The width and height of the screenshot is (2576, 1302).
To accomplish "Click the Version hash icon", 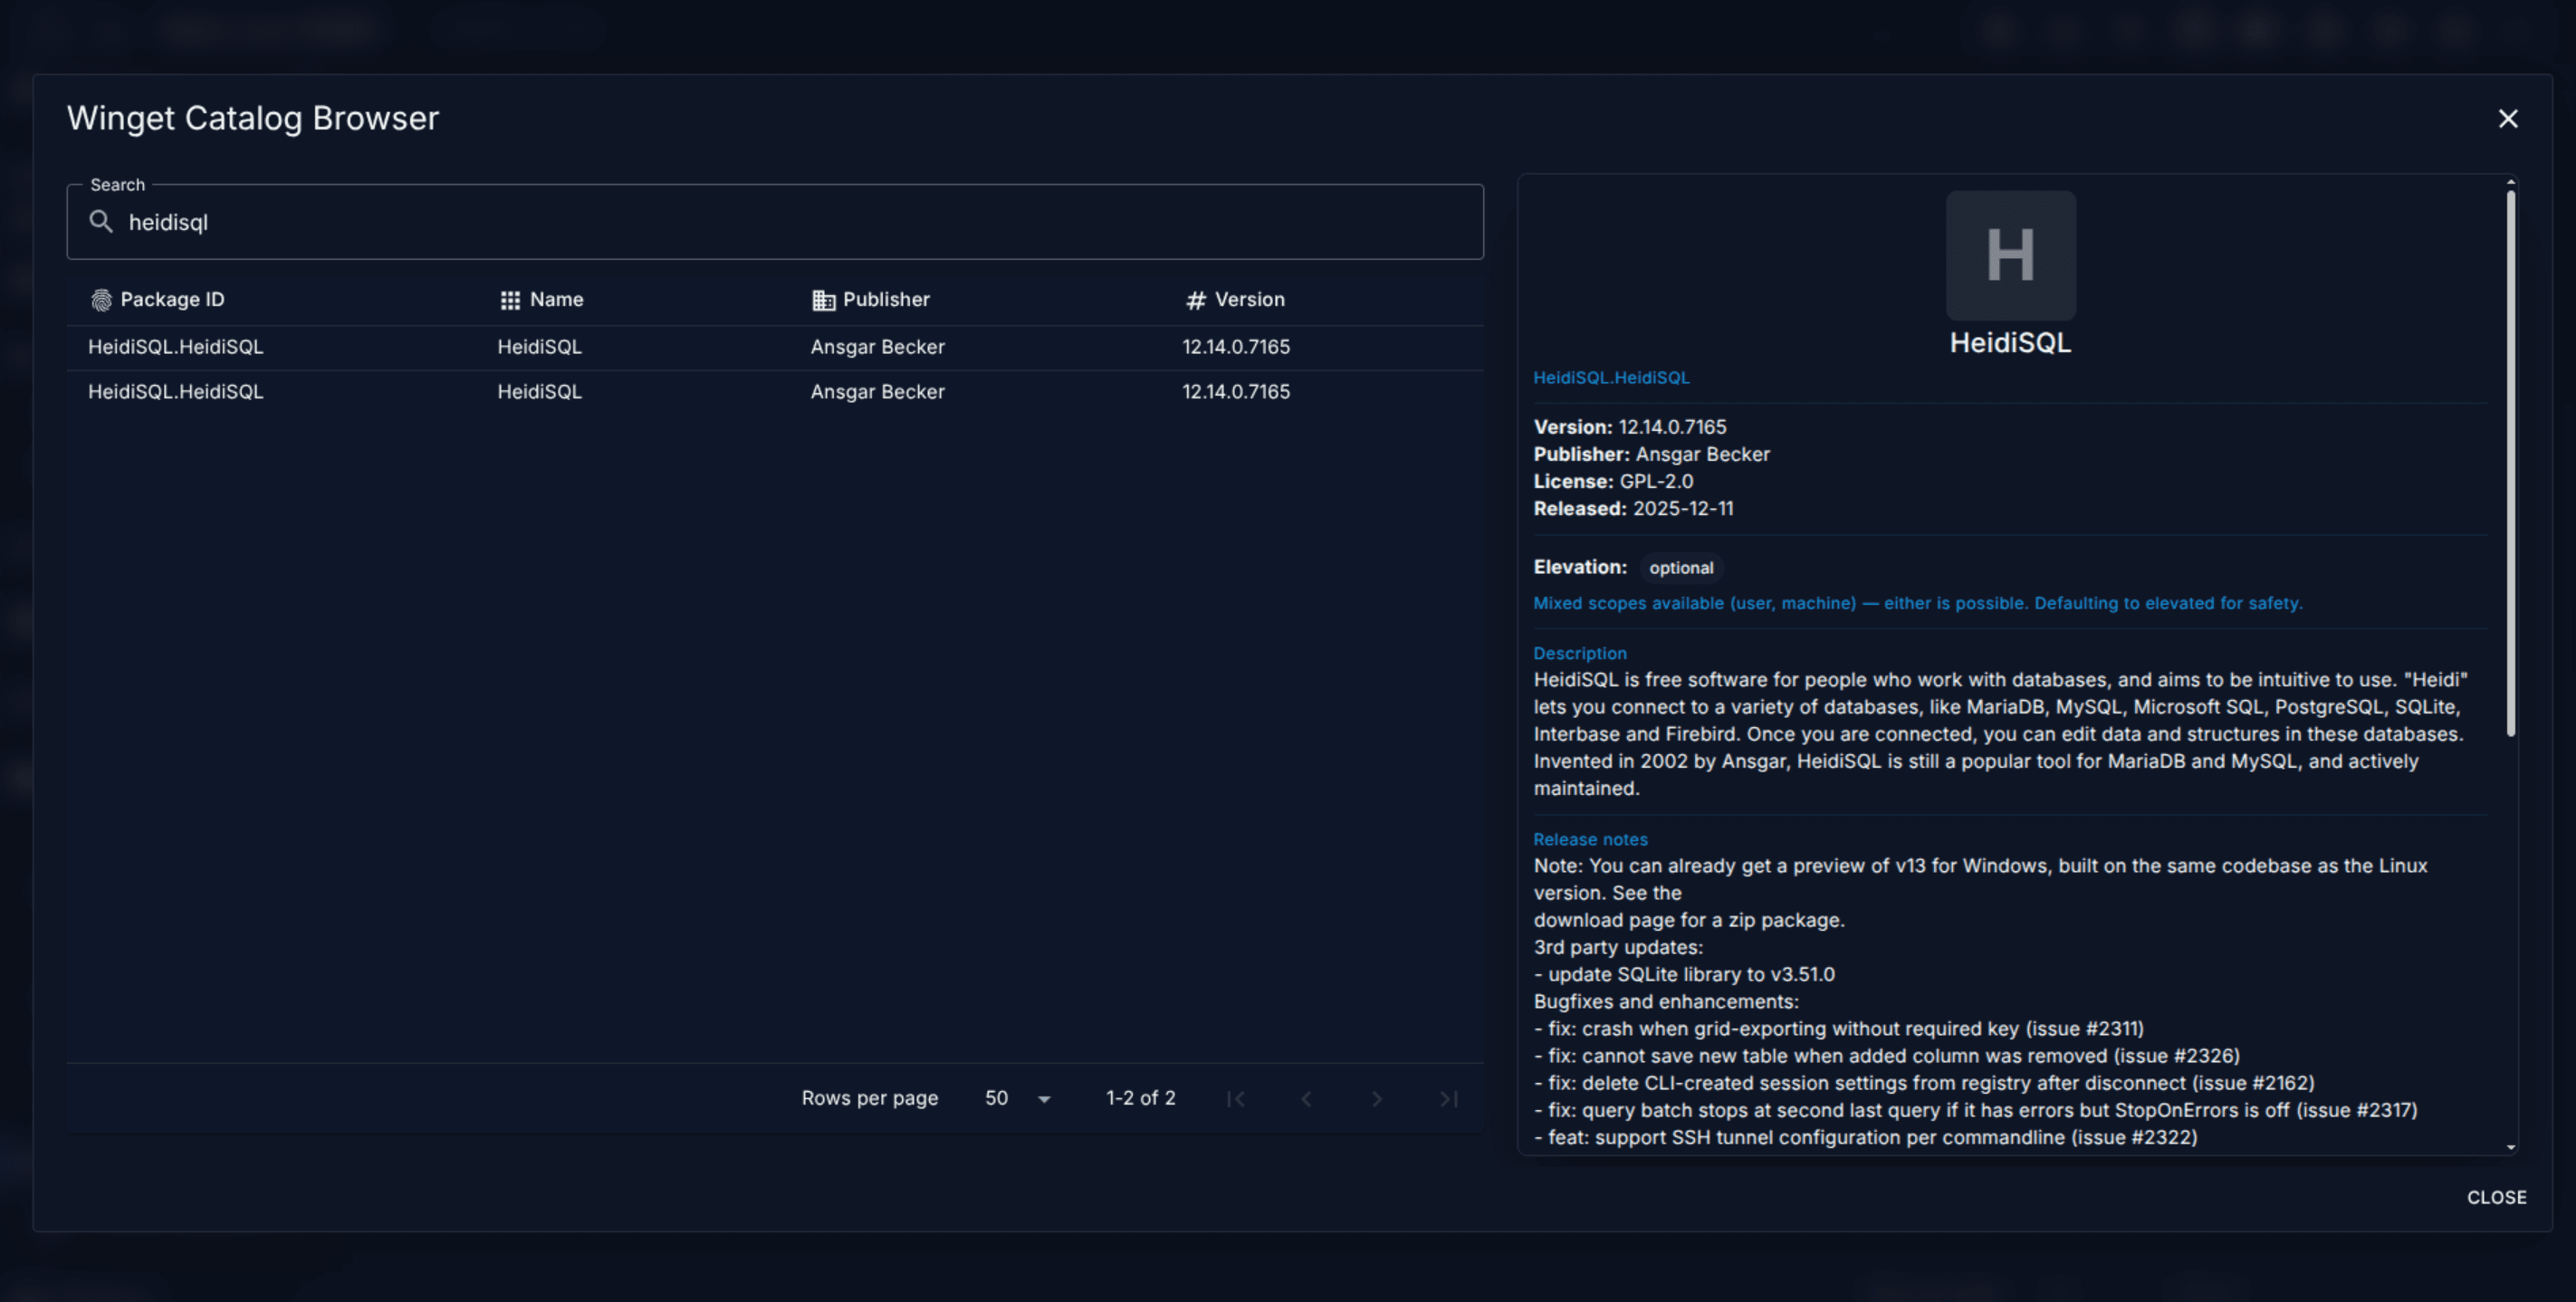I will [x=1195, y=300].
